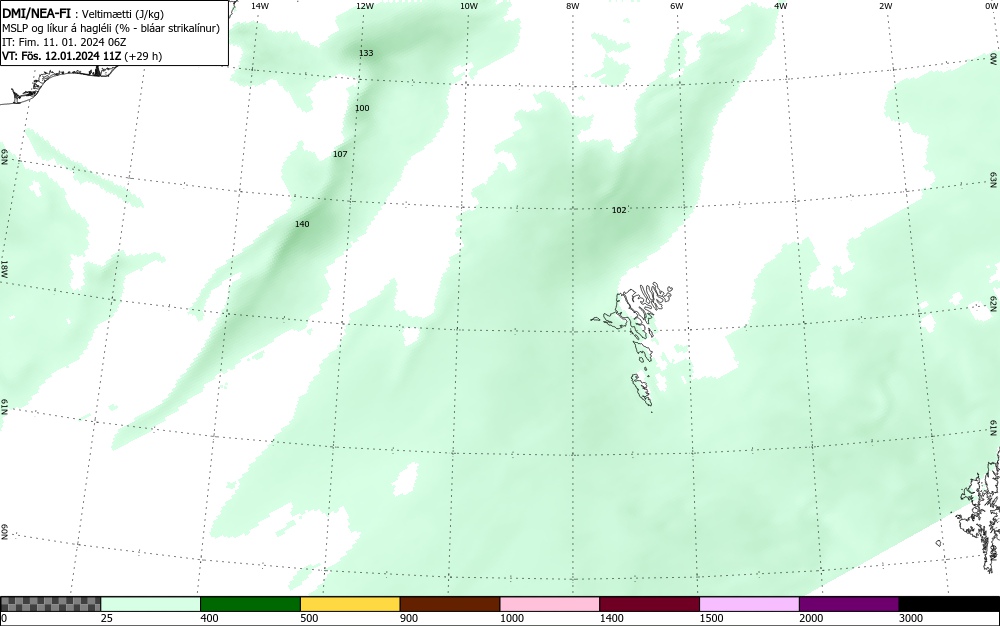This screenshot has width=1000, height=626.
Task: Click the legend number 2000
Action: [811, 618]
